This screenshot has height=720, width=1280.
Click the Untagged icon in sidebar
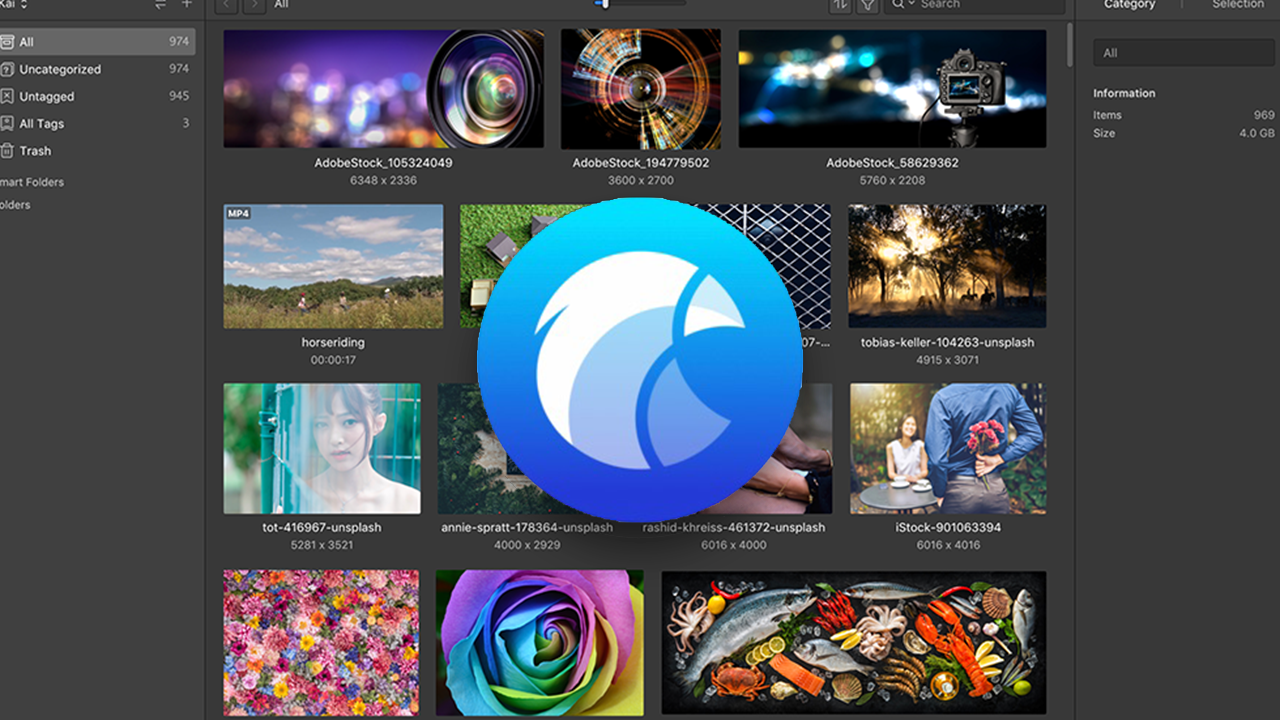(6, 96)
